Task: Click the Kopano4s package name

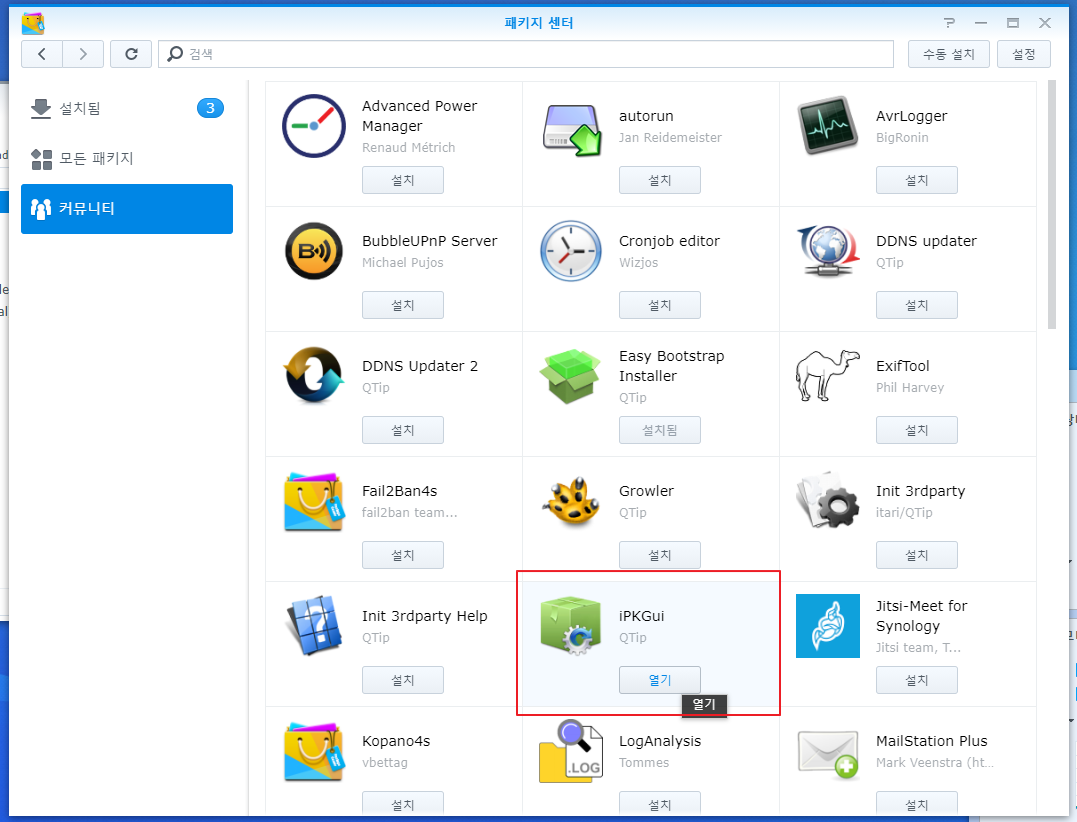Action: [x=396, y=741]
